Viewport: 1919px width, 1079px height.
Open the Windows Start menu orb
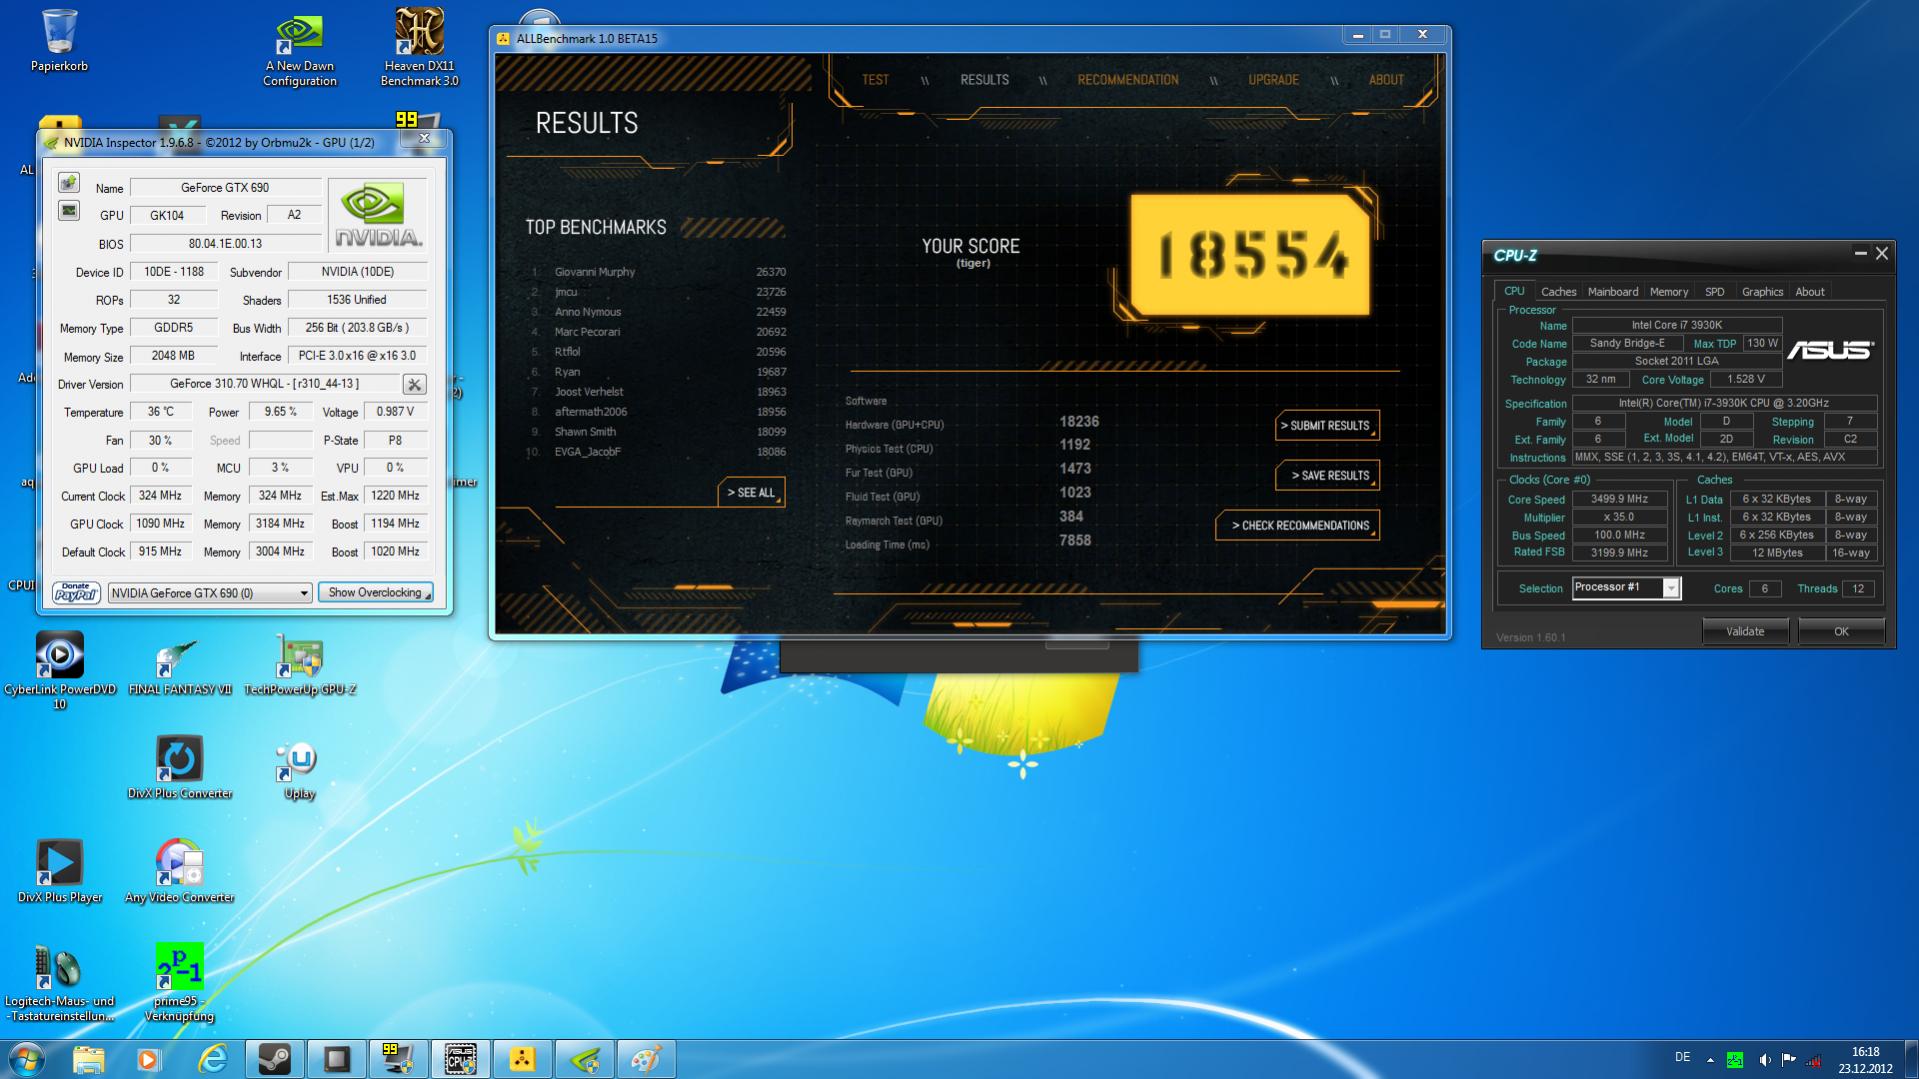click(27, 1059)
